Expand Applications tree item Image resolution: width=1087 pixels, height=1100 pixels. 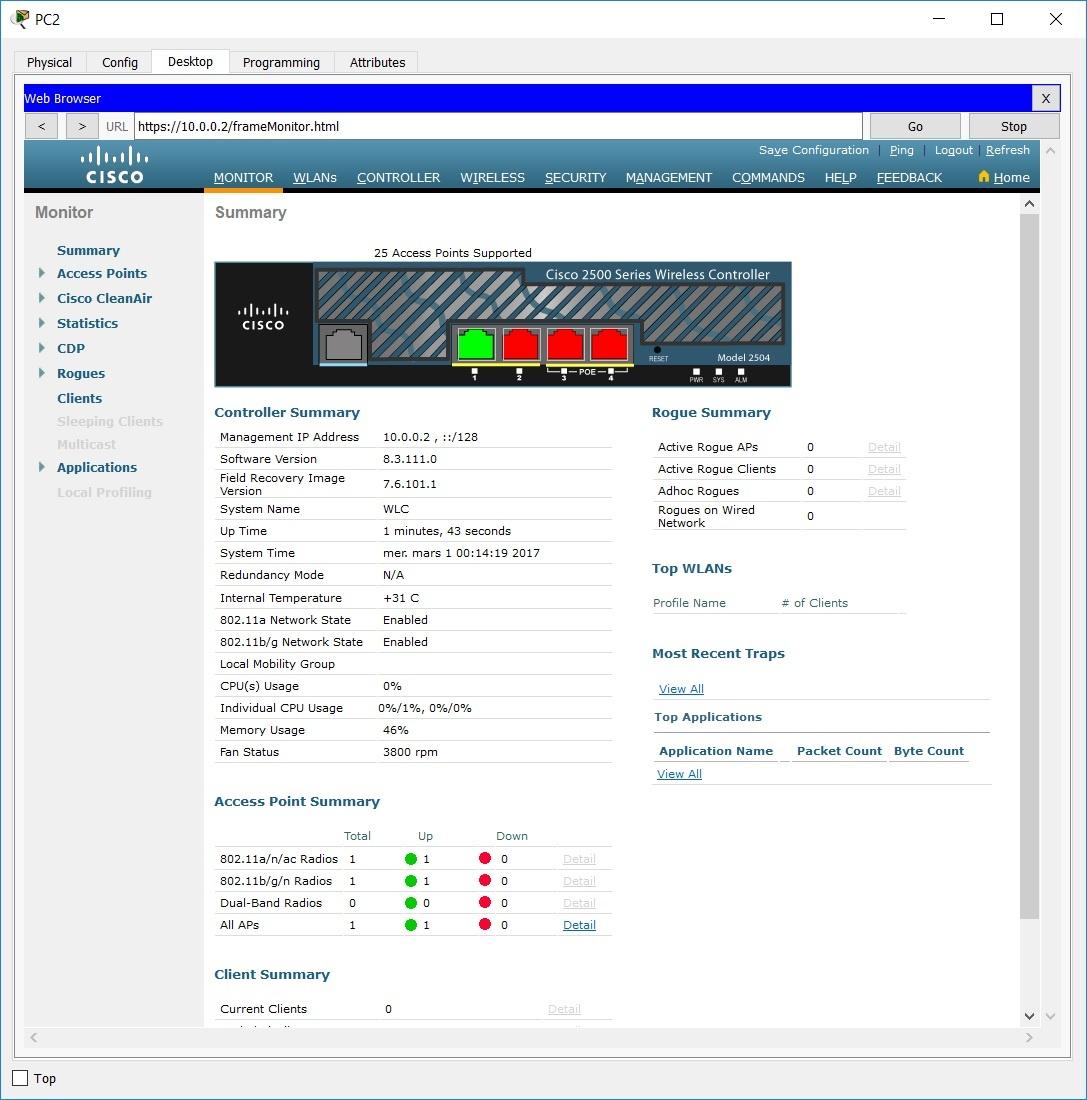[x=41, y=467]
